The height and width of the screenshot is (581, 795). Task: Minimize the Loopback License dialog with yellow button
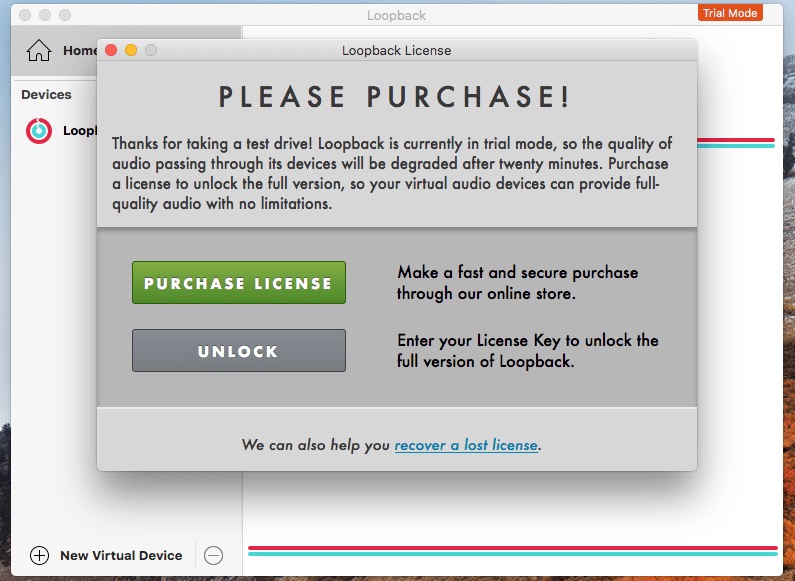(x=131, y=50)
